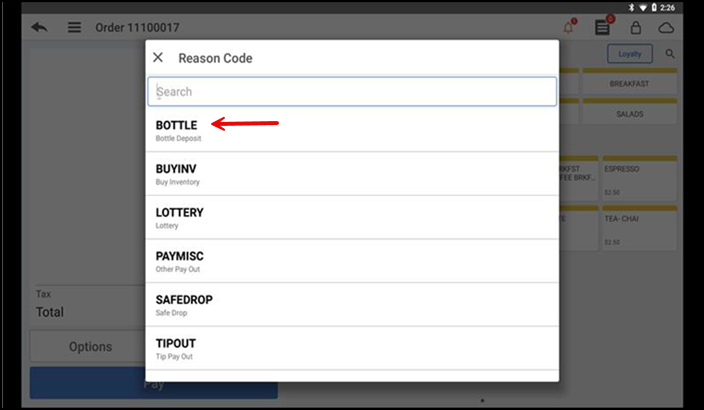704x410 pixels.
Task: Open the notifications bell
Action: [x=569, y=27]
